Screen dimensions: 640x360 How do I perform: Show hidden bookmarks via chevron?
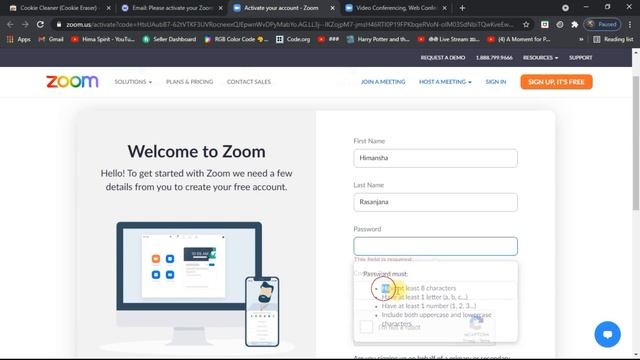[x=581, y=39]
